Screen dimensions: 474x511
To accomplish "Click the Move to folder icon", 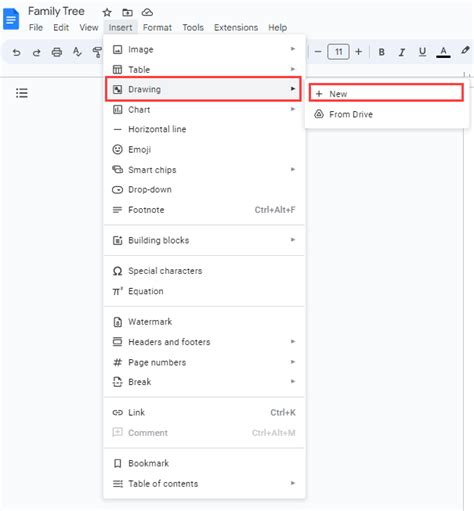I will pyautogui.click(x=127, y=13).
